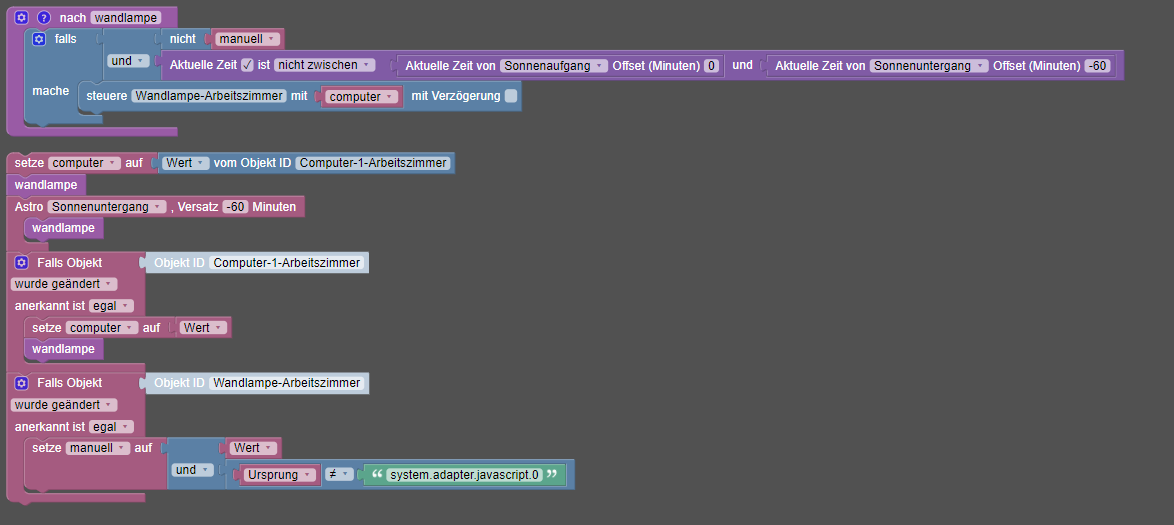Viewport: 1174px width, 525px height.
Task: Open the 'egal' dropdown in the Computer-1 trigger block
Action: pos(111,306)
